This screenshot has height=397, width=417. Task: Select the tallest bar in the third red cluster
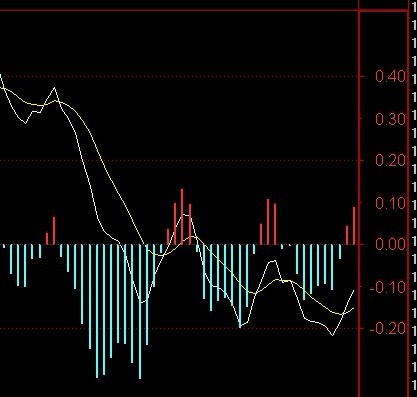coord(268,222)
